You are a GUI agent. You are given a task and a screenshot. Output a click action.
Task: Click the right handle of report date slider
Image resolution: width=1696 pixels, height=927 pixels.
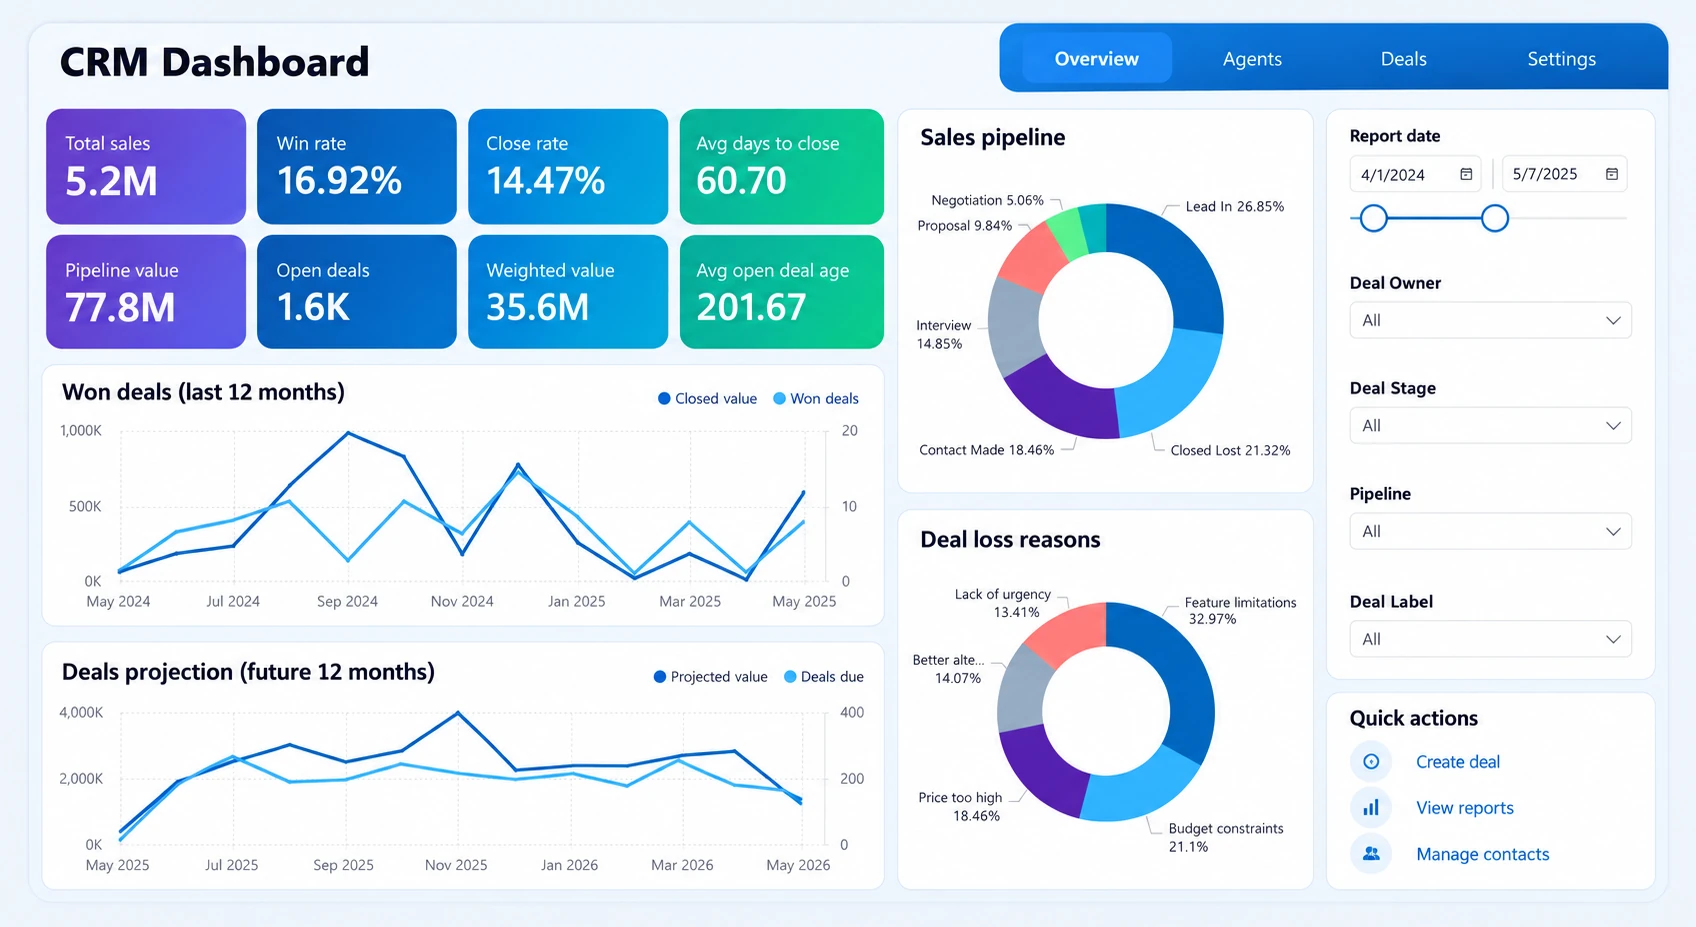pyautogui.click(x=1495, y=218)
